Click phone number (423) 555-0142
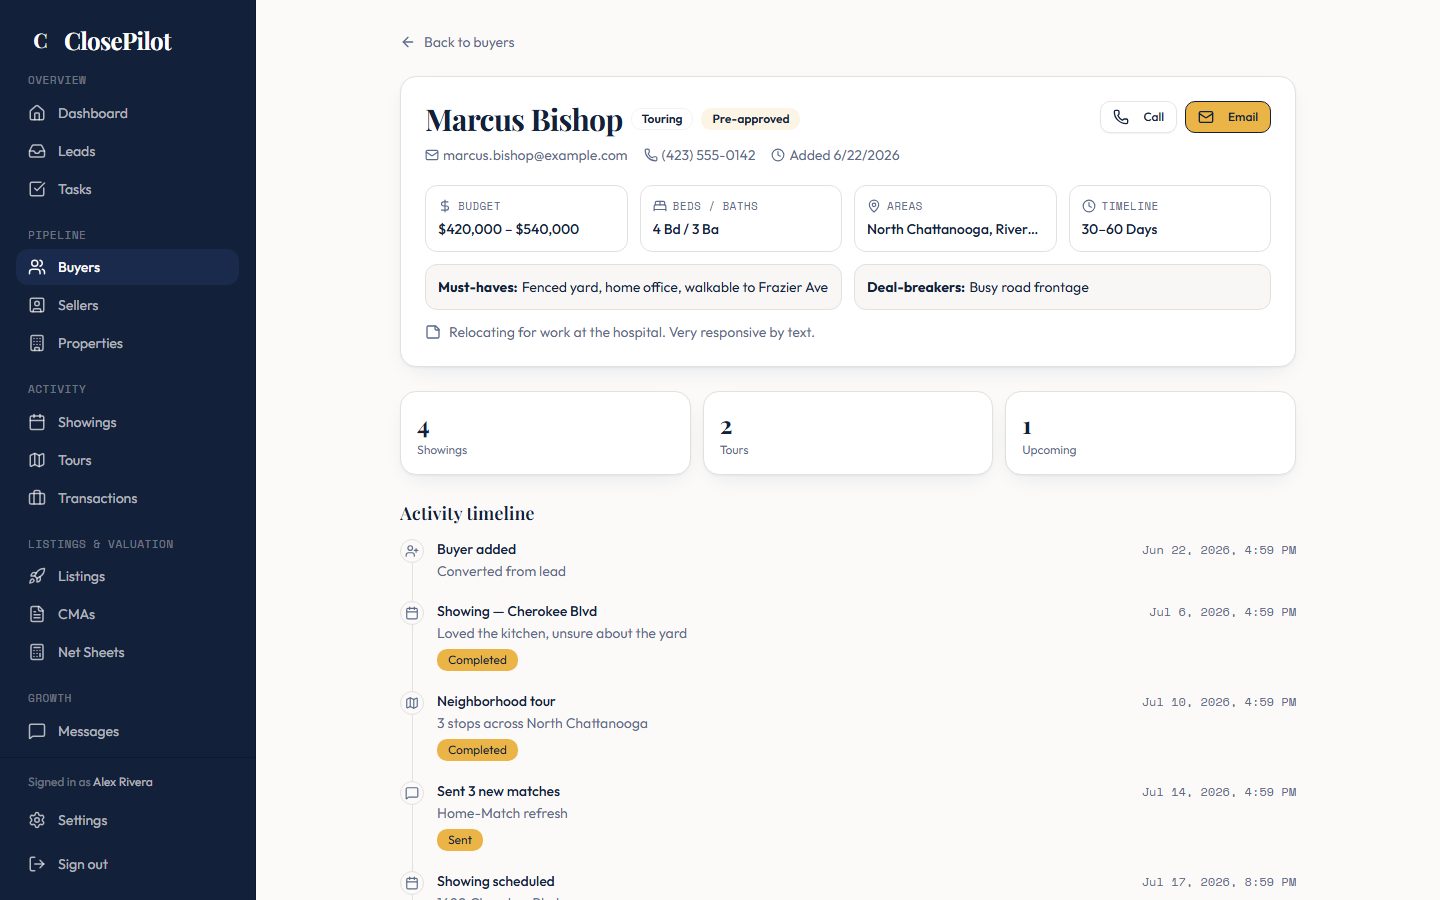This screenshot has height=900, width=1440. [708, 155]
